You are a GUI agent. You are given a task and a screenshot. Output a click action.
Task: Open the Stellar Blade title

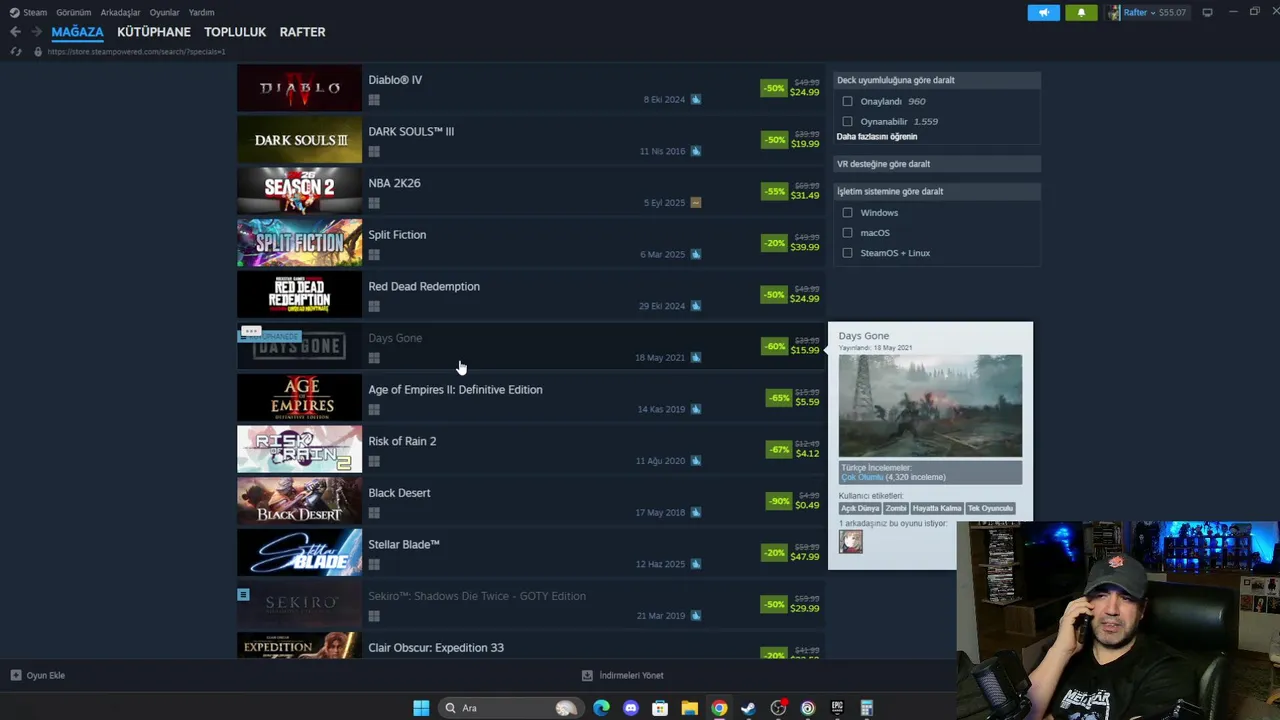(404, 544)
